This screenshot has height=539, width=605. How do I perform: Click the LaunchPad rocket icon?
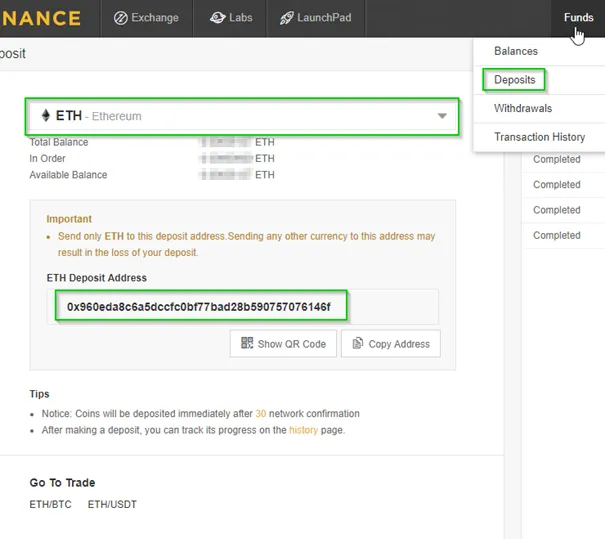click(x=286, y=18)
